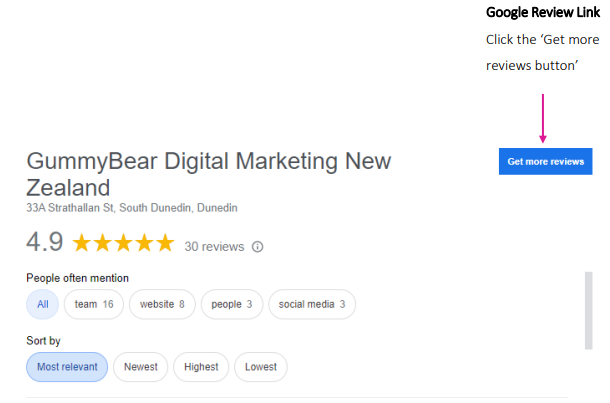Sort reviews by Lowest rating
This screenshot has width=610, height=403.
pos(261,367)
